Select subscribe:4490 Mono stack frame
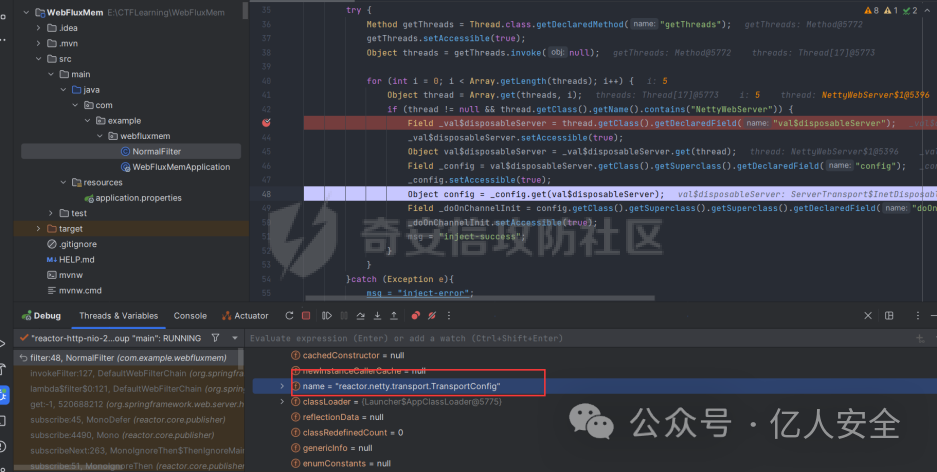Image resolution: width=937 pixels, height=472 pixels. point(128,435)
